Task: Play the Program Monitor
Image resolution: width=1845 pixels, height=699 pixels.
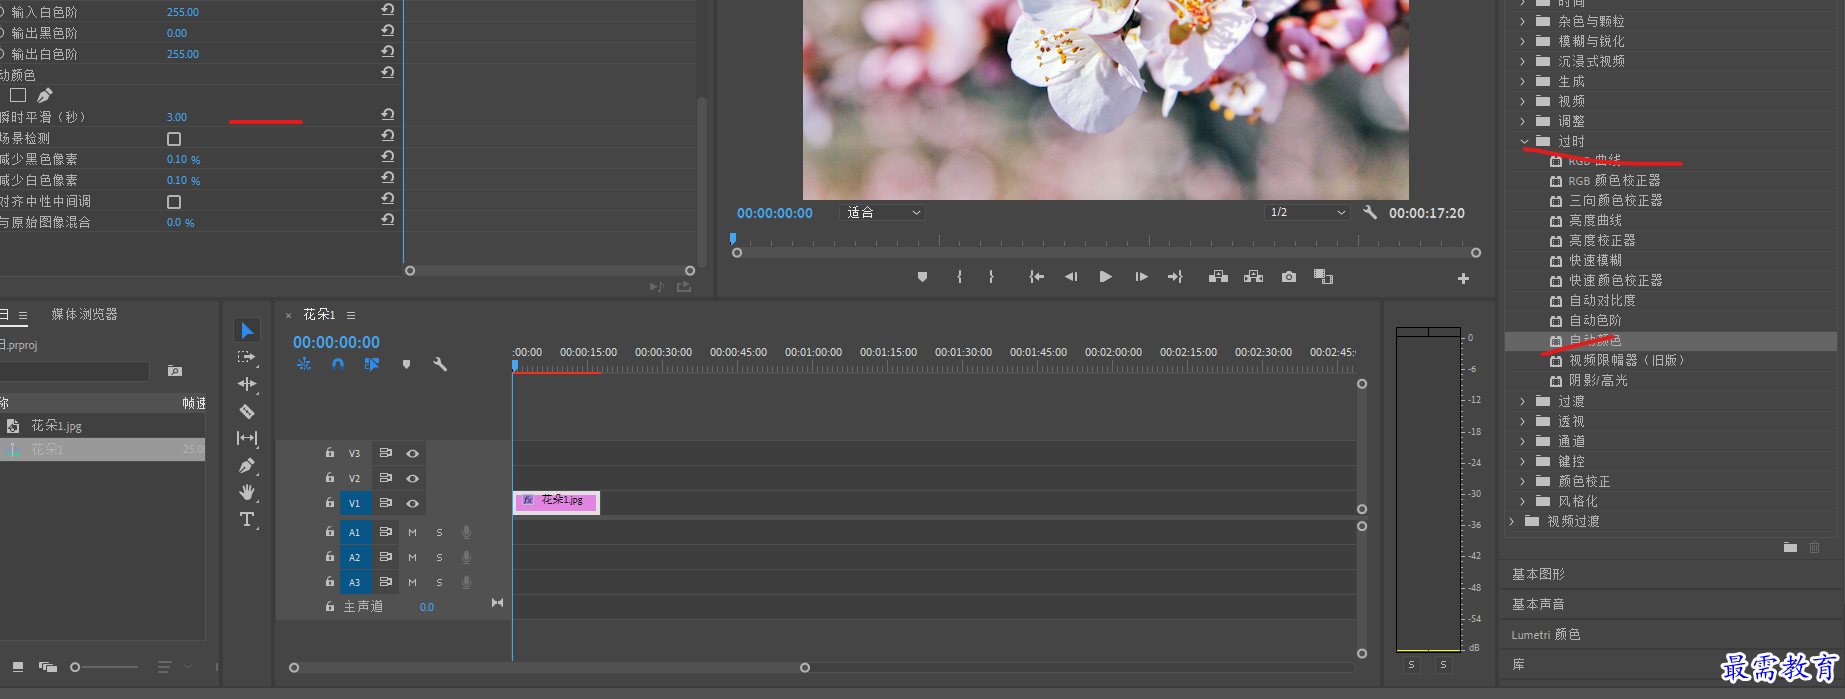Action: (x=1105, y=277)
